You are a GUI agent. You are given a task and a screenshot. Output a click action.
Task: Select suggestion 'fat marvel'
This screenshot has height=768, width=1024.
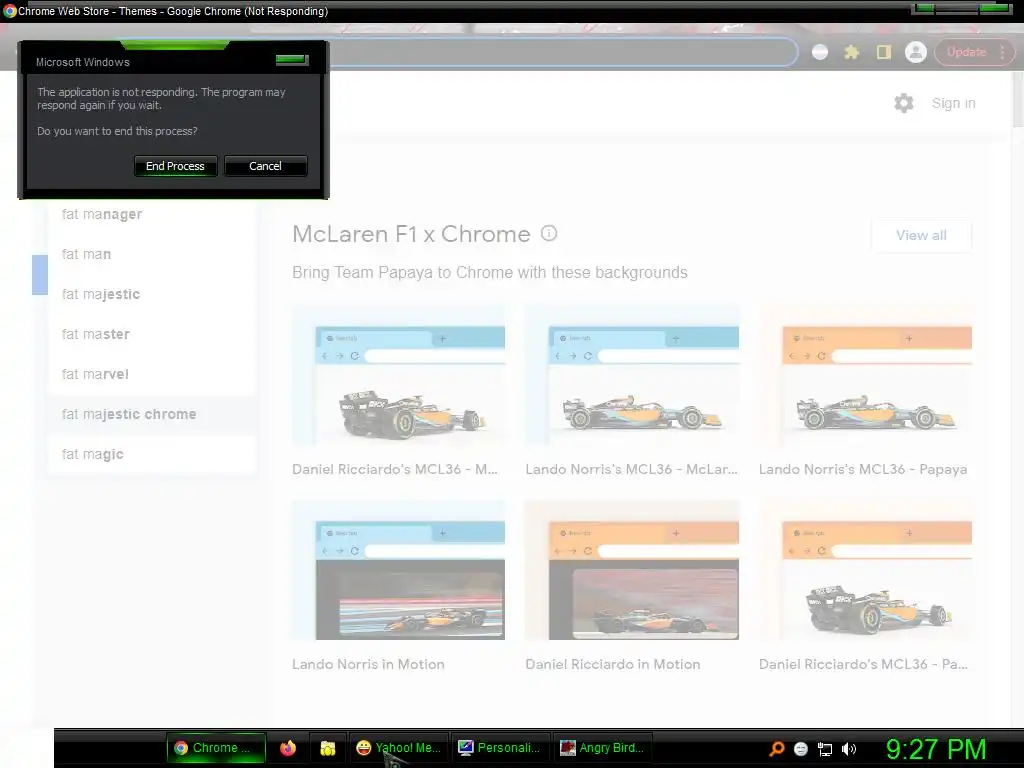point(152,374)
